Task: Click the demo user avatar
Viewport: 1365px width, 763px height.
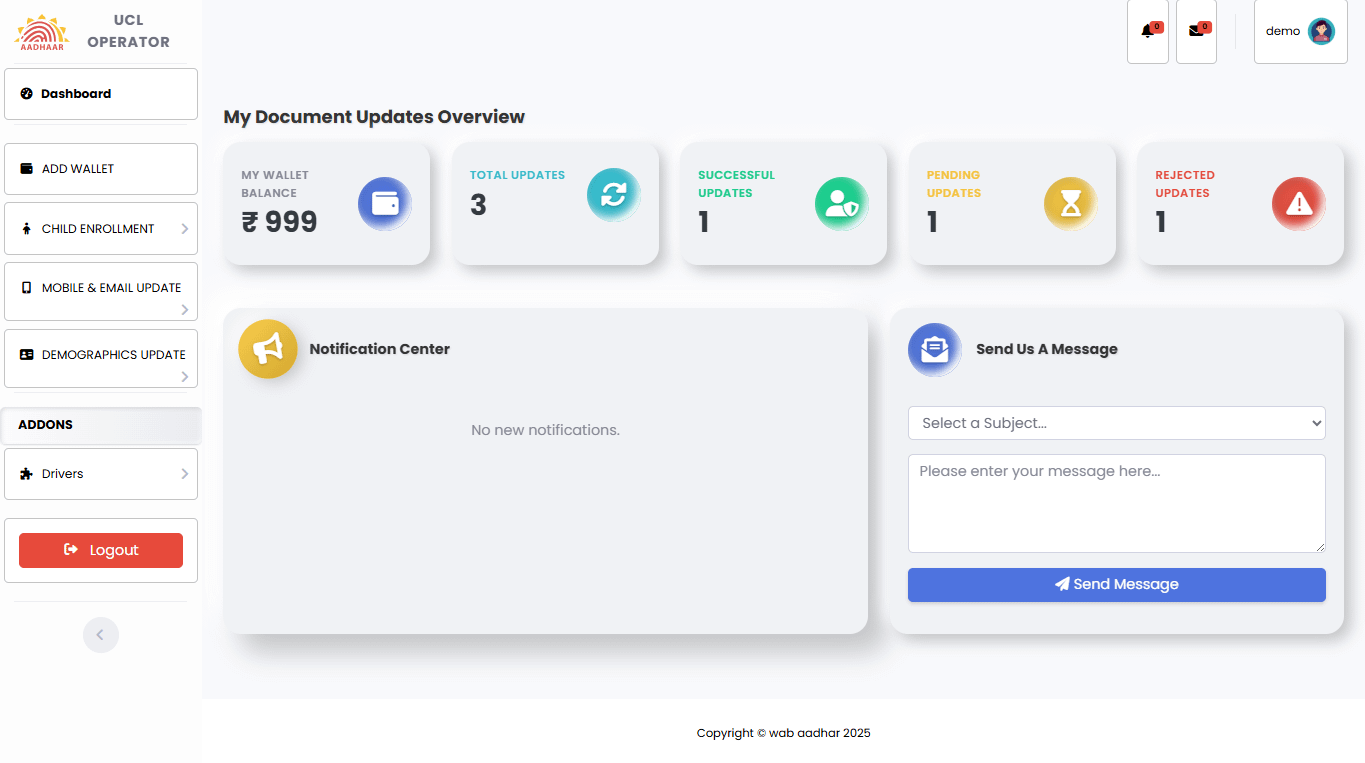Action: [x=1321, y=31]
